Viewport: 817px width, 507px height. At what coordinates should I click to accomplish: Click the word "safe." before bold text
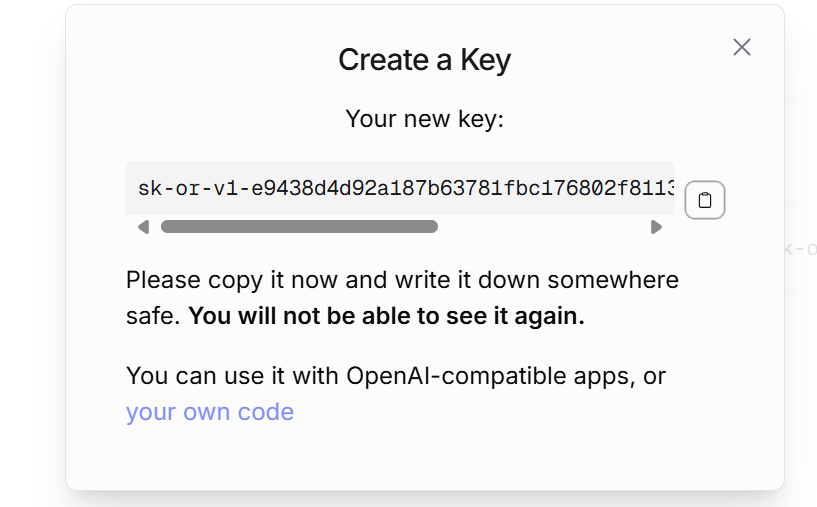tap(153, 316)
